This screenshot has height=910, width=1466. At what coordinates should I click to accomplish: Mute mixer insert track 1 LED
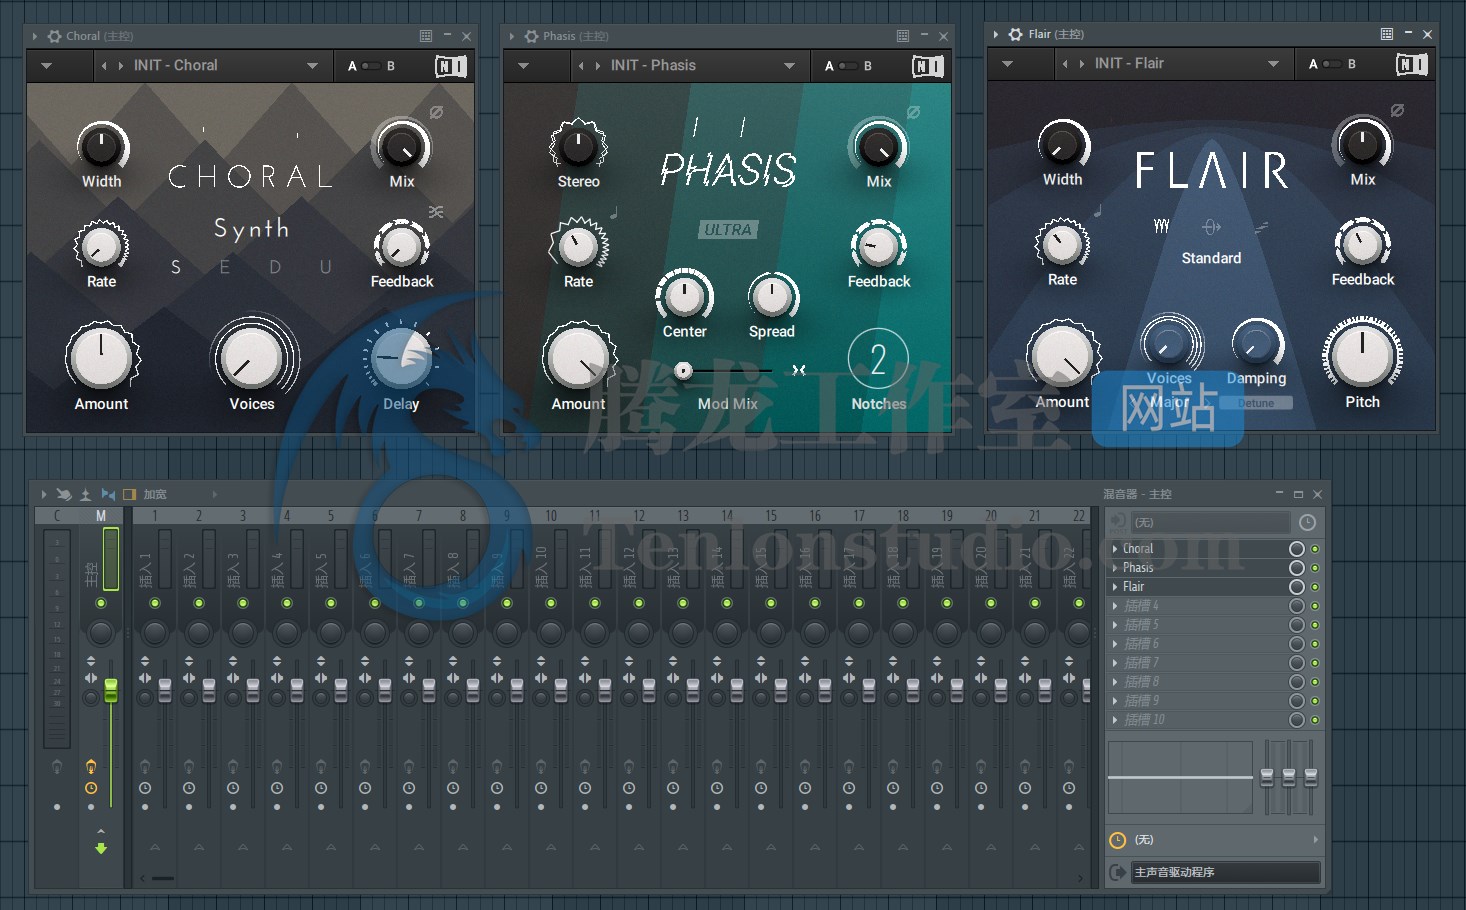click(x=155, y=603)
